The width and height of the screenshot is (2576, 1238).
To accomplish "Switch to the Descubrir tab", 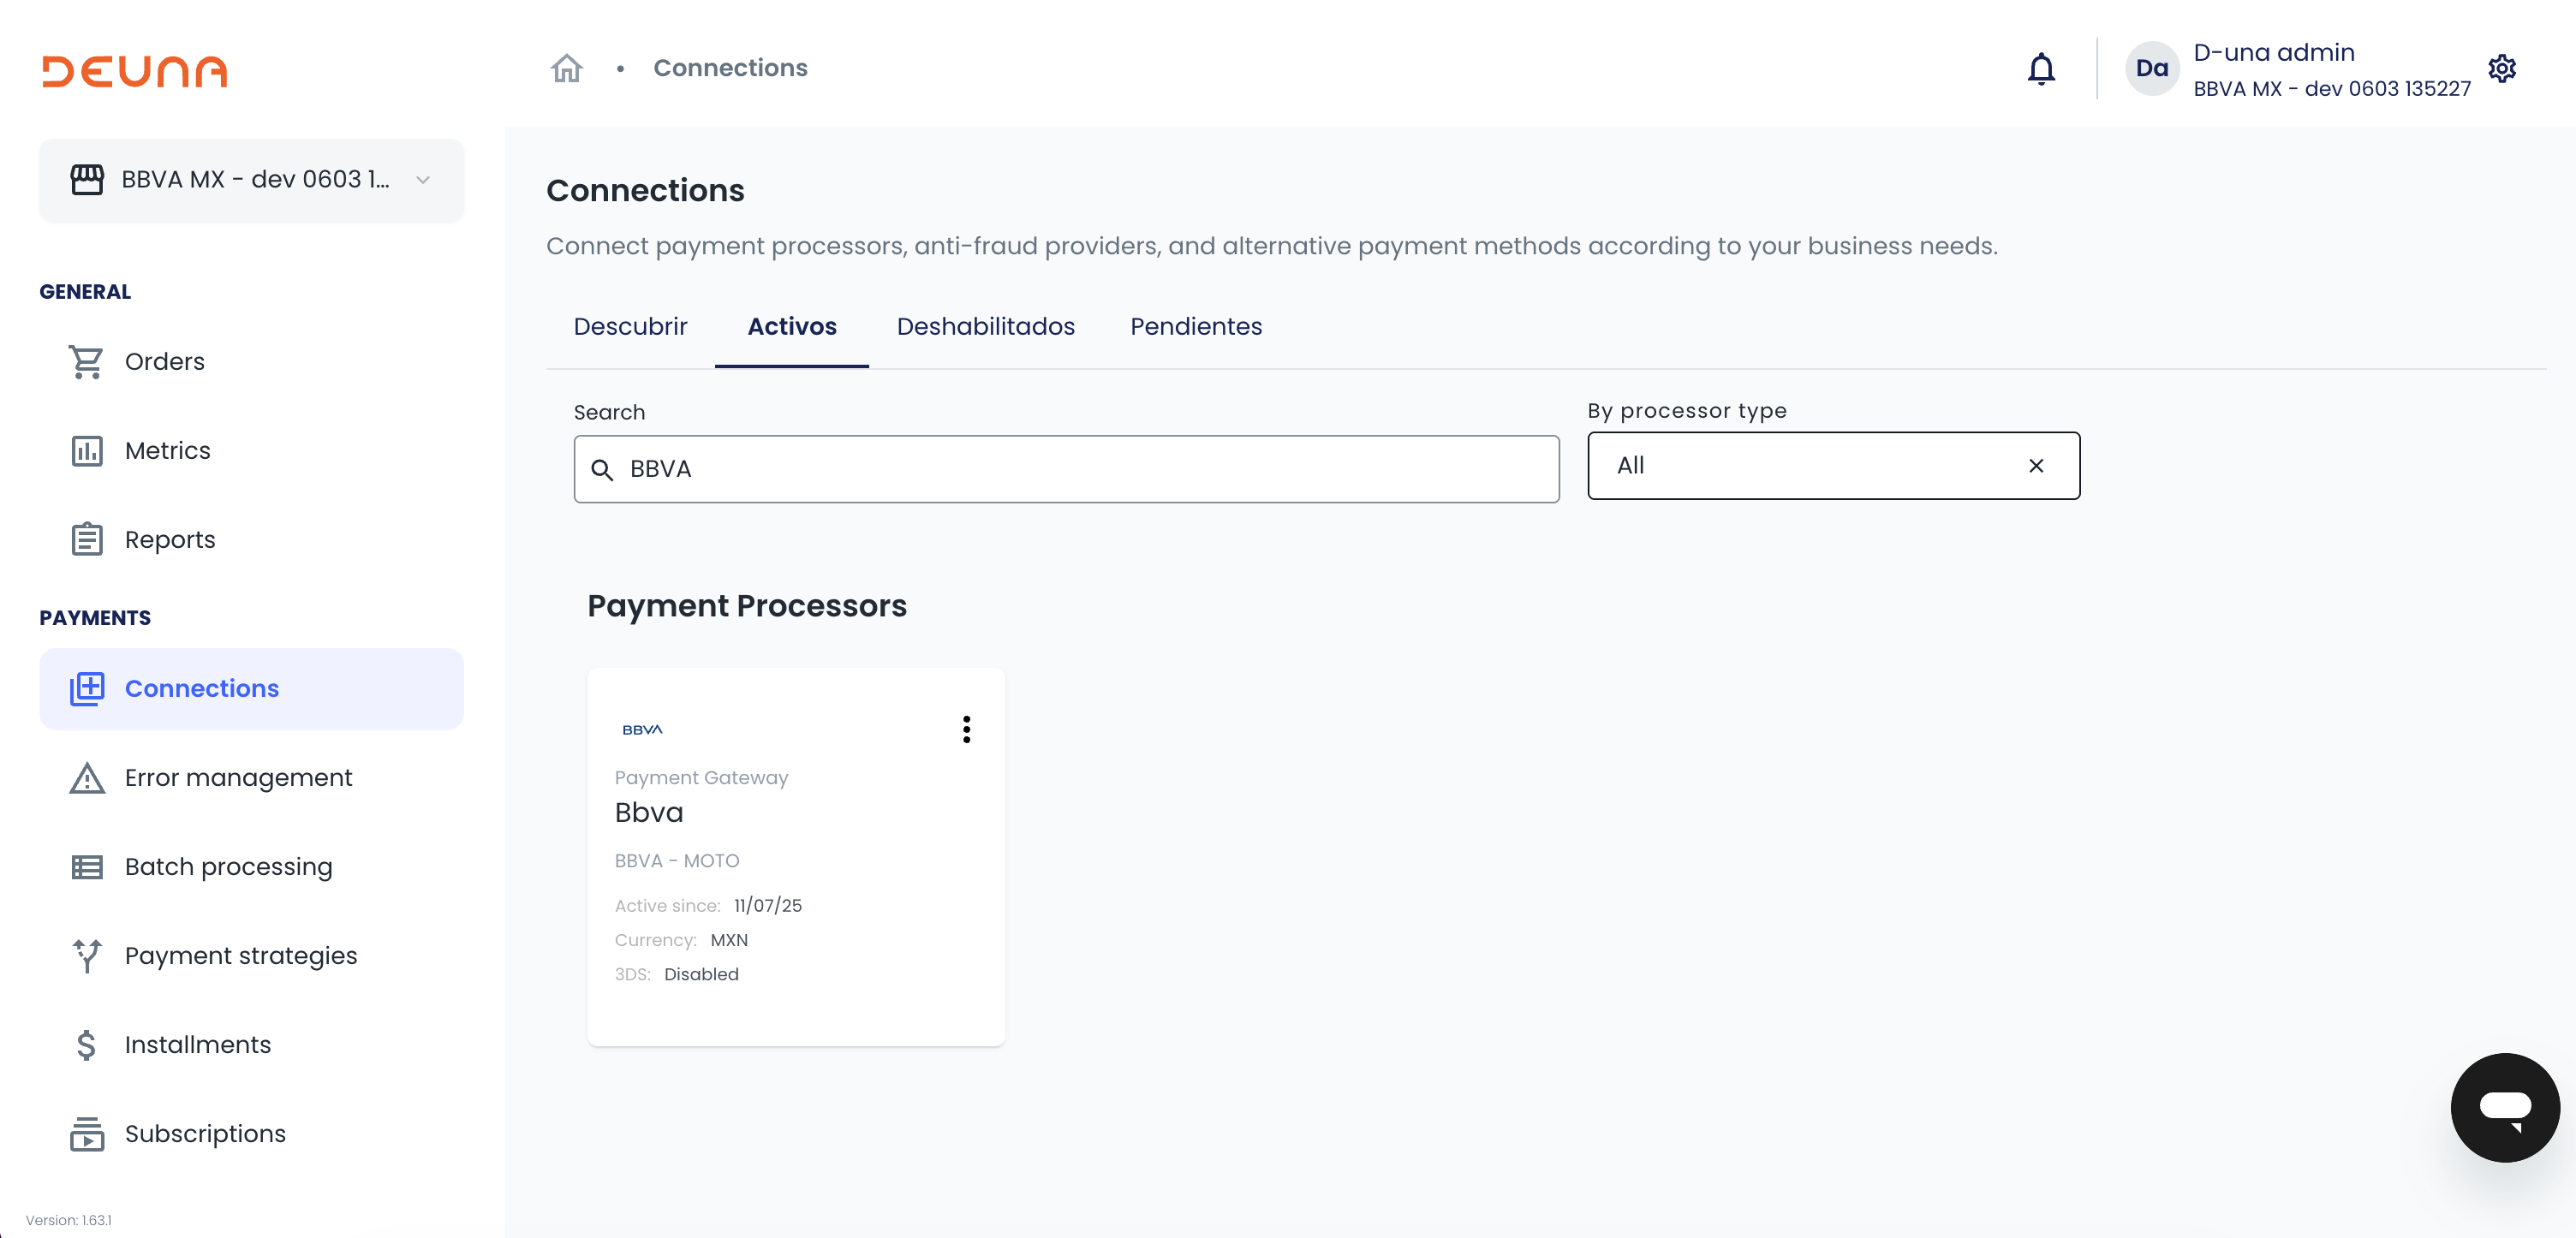I will [630, 327].
